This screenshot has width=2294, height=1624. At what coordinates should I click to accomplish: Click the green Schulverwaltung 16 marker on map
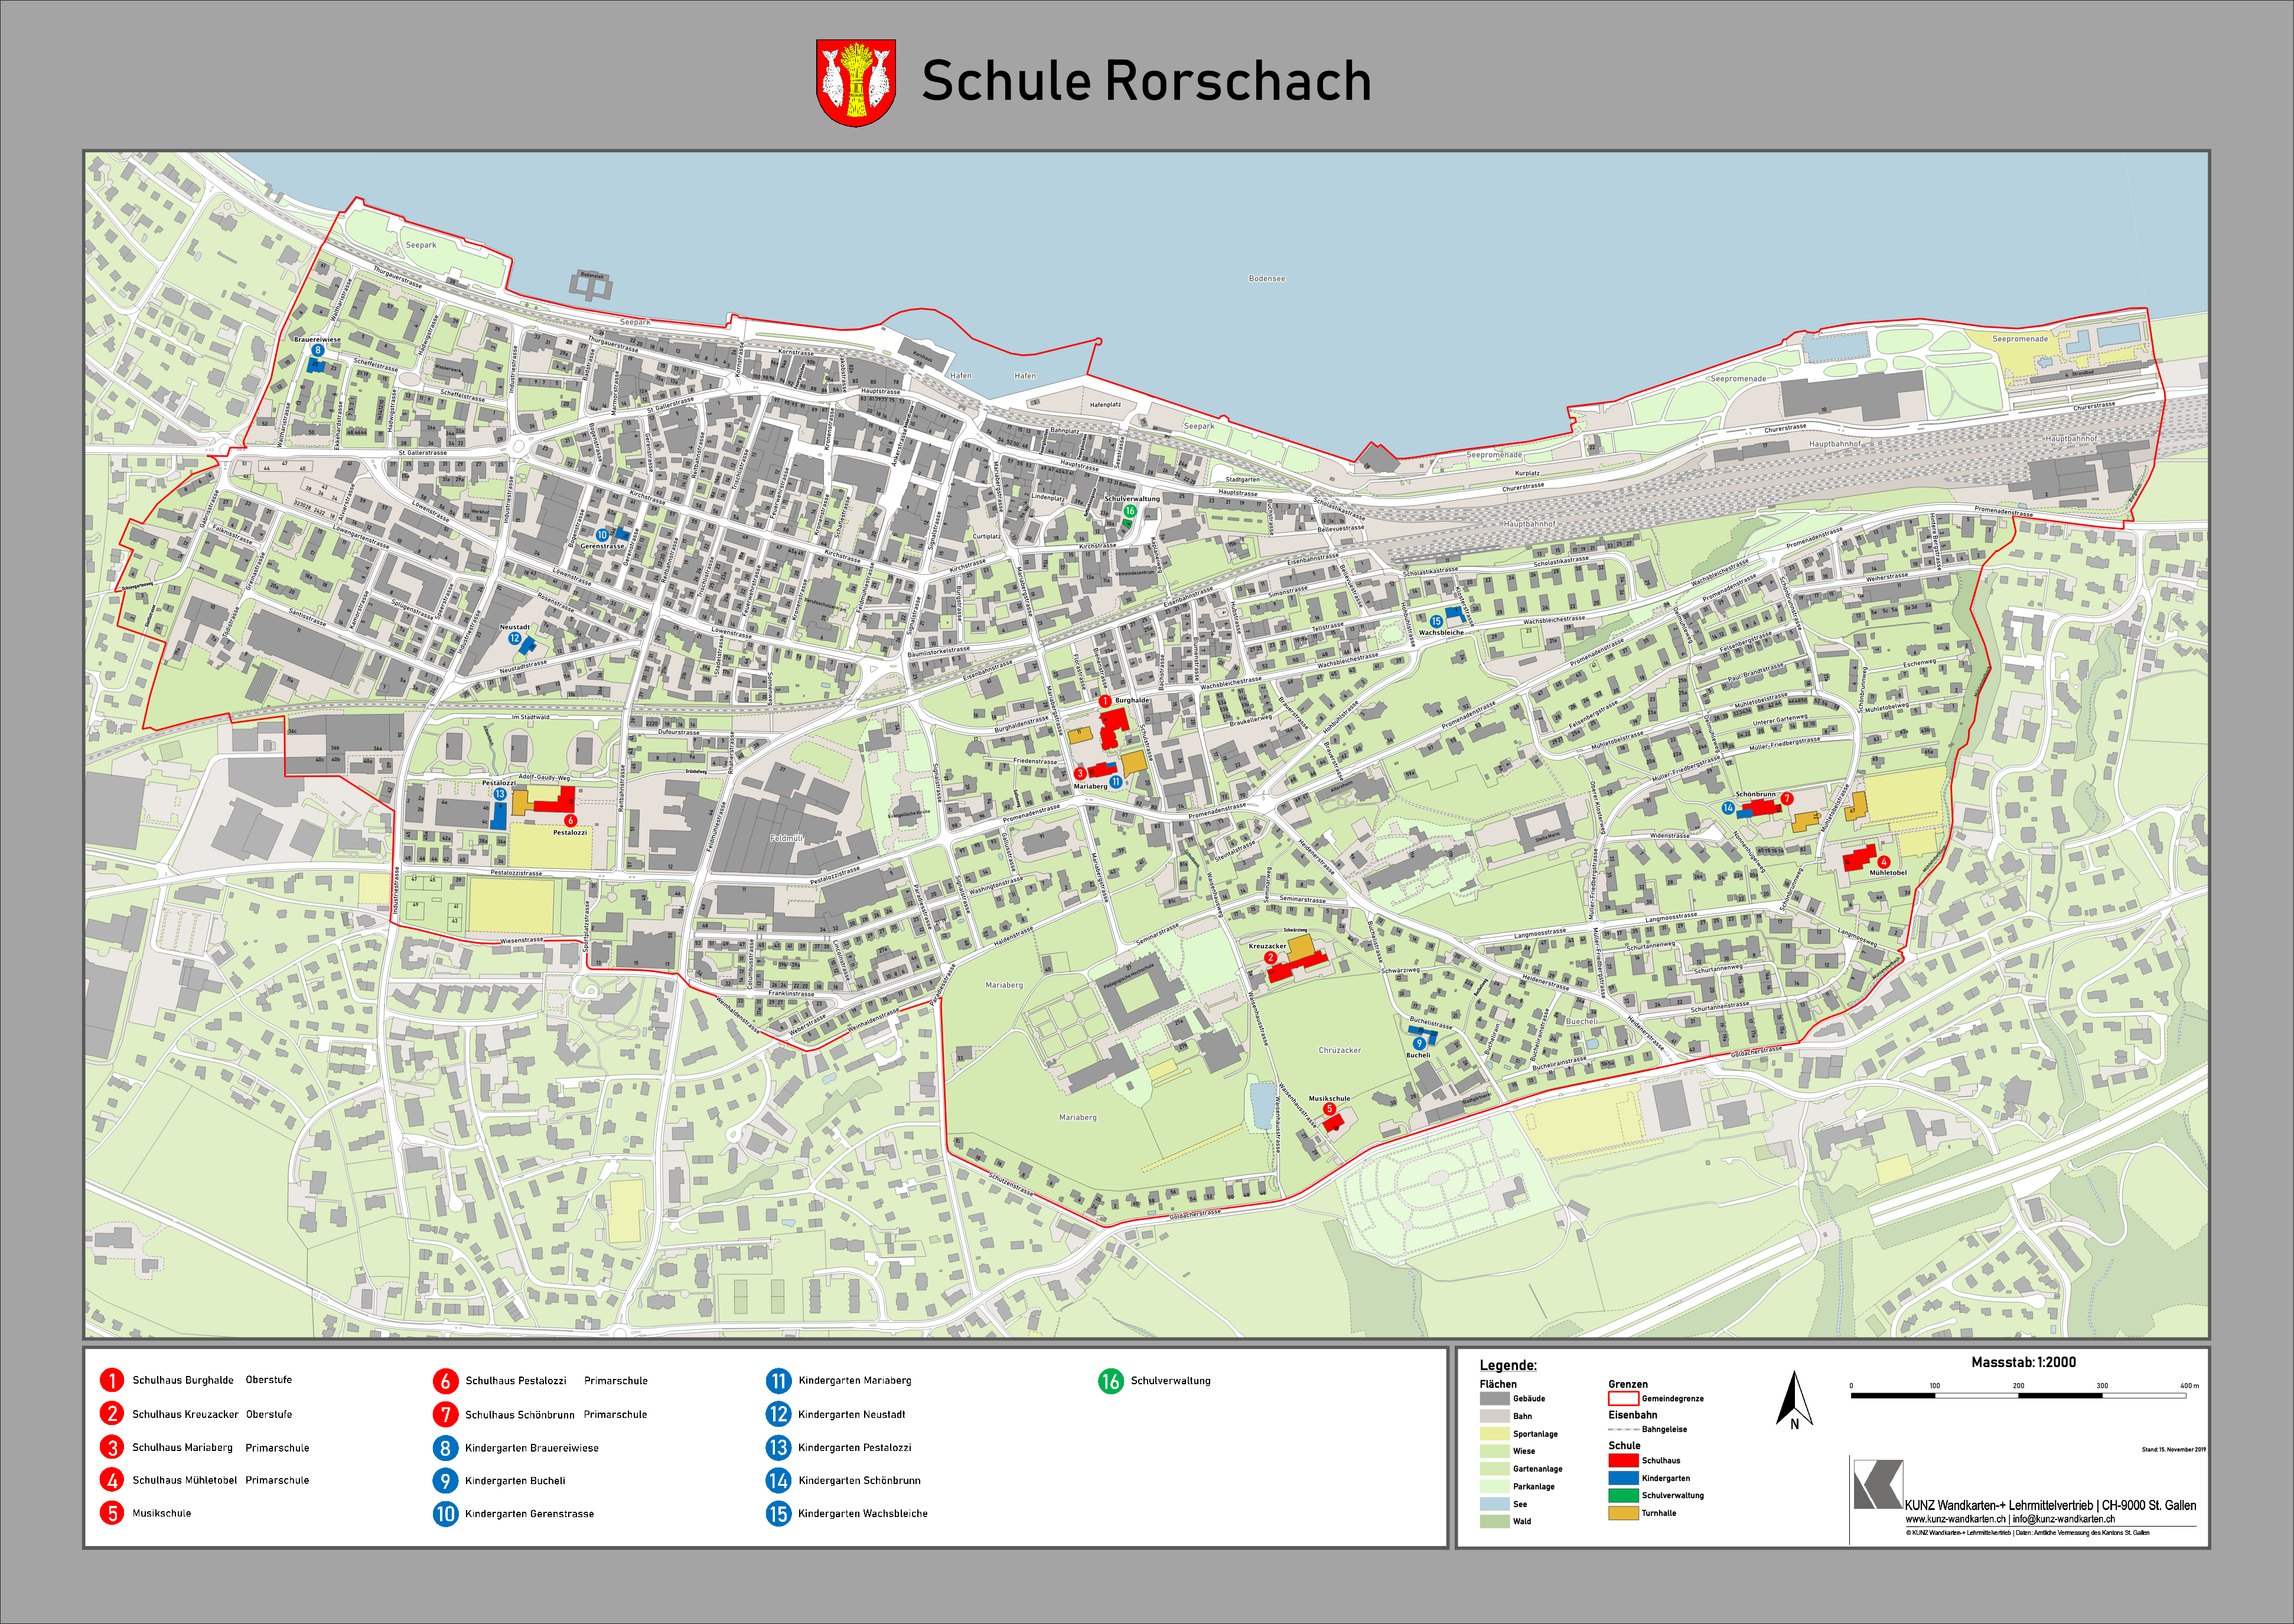pyautogui.click(x=1130, y=511)
